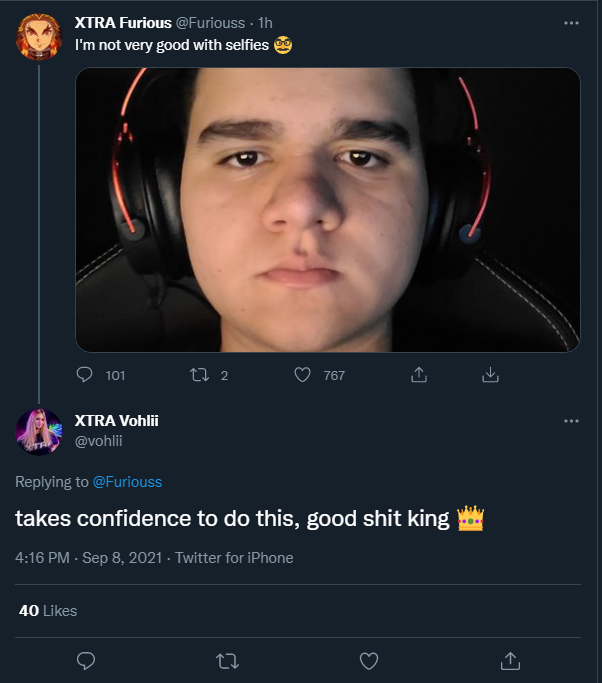Open XTRA Vohlii's profile avatar
Viewport: 602px width, 683px height.
39,431
